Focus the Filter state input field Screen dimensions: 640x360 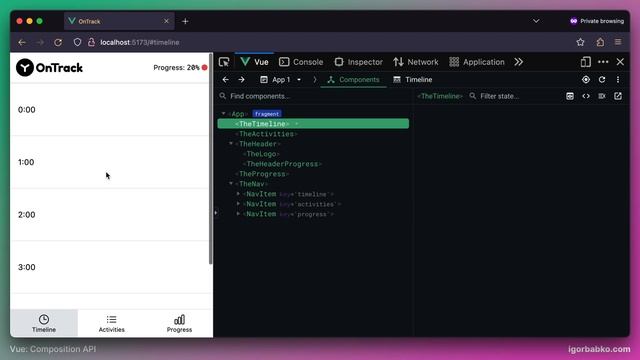pyautogui.click(x=514, y=96)
